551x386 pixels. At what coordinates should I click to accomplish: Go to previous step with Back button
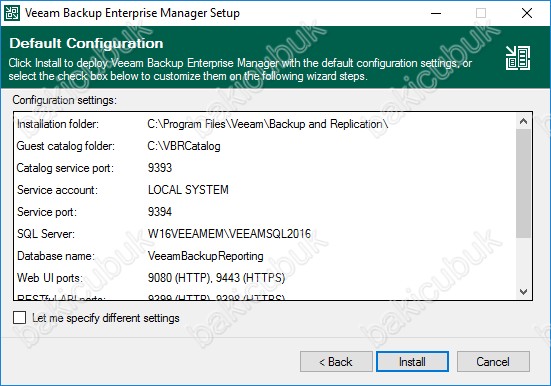click(x=336, y=361)
